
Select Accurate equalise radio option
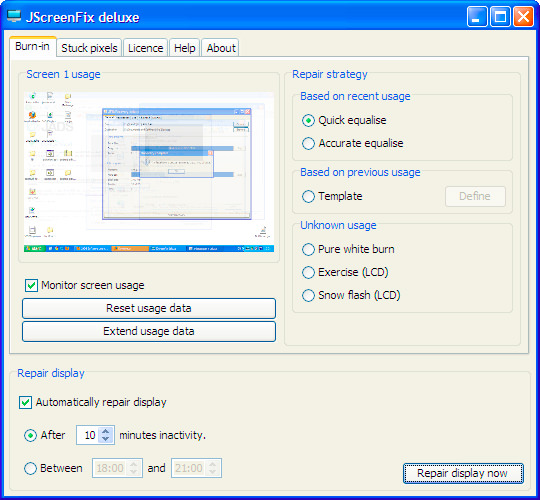tap(308, 143)
